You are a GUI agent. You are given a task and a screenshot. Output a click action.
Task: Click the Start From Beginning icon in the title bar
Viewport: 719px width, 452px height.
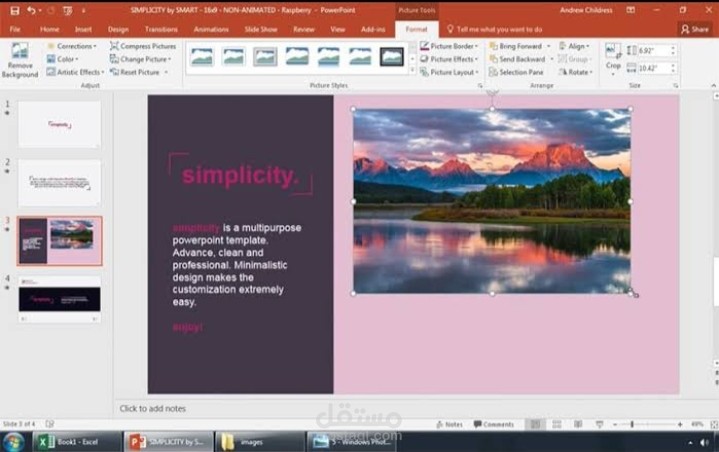[x=67, y=10]
